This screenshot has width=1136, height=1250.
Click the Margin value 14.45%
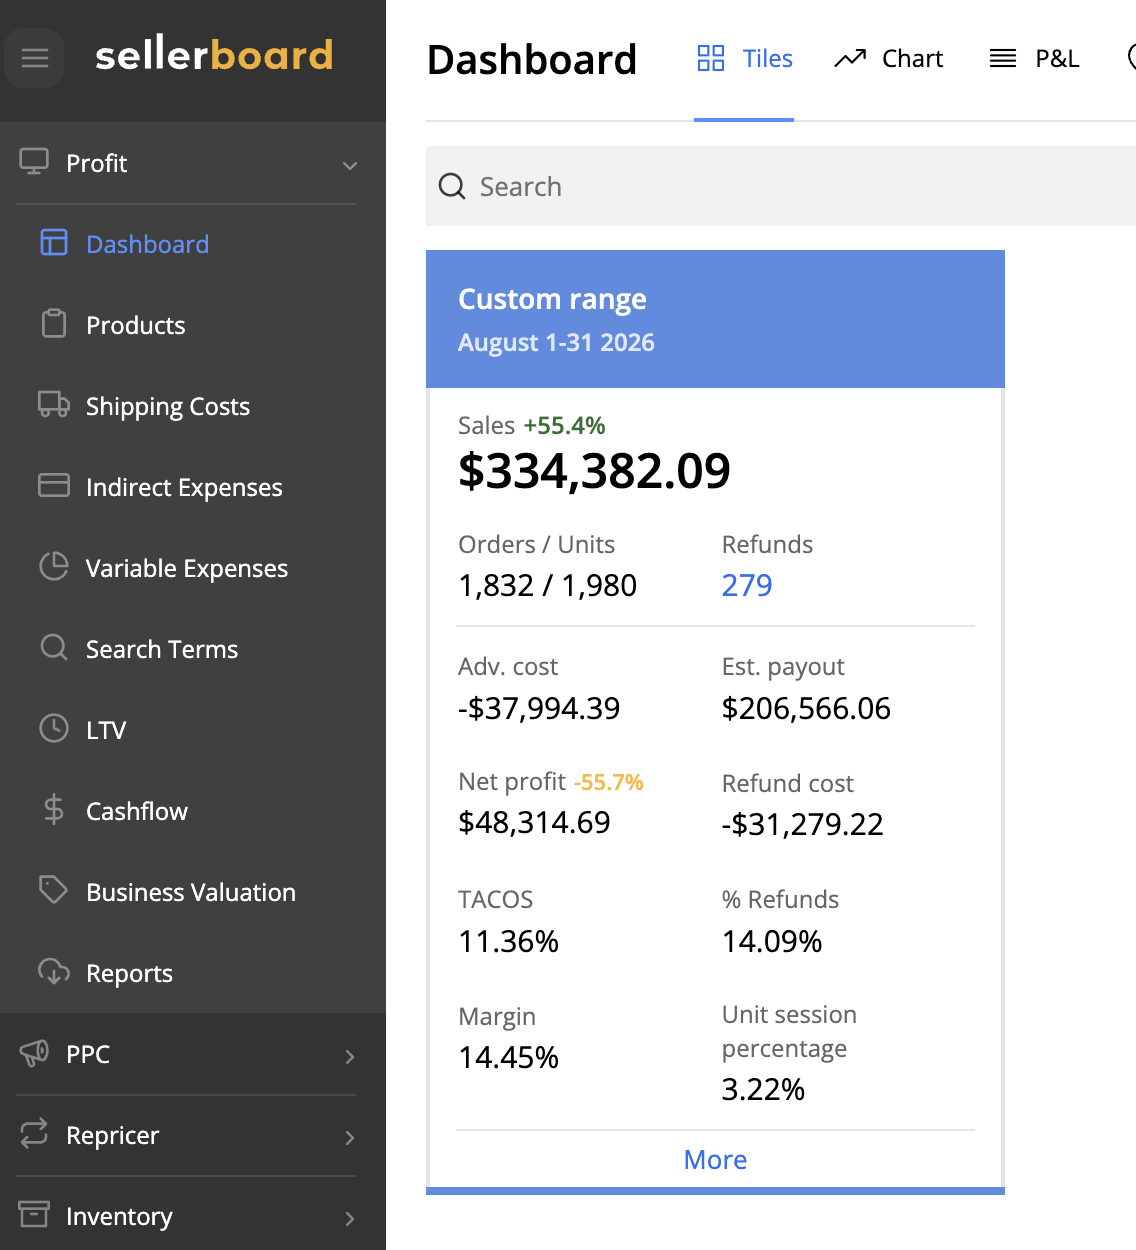pyautogui.click(x=508, y=1057)
